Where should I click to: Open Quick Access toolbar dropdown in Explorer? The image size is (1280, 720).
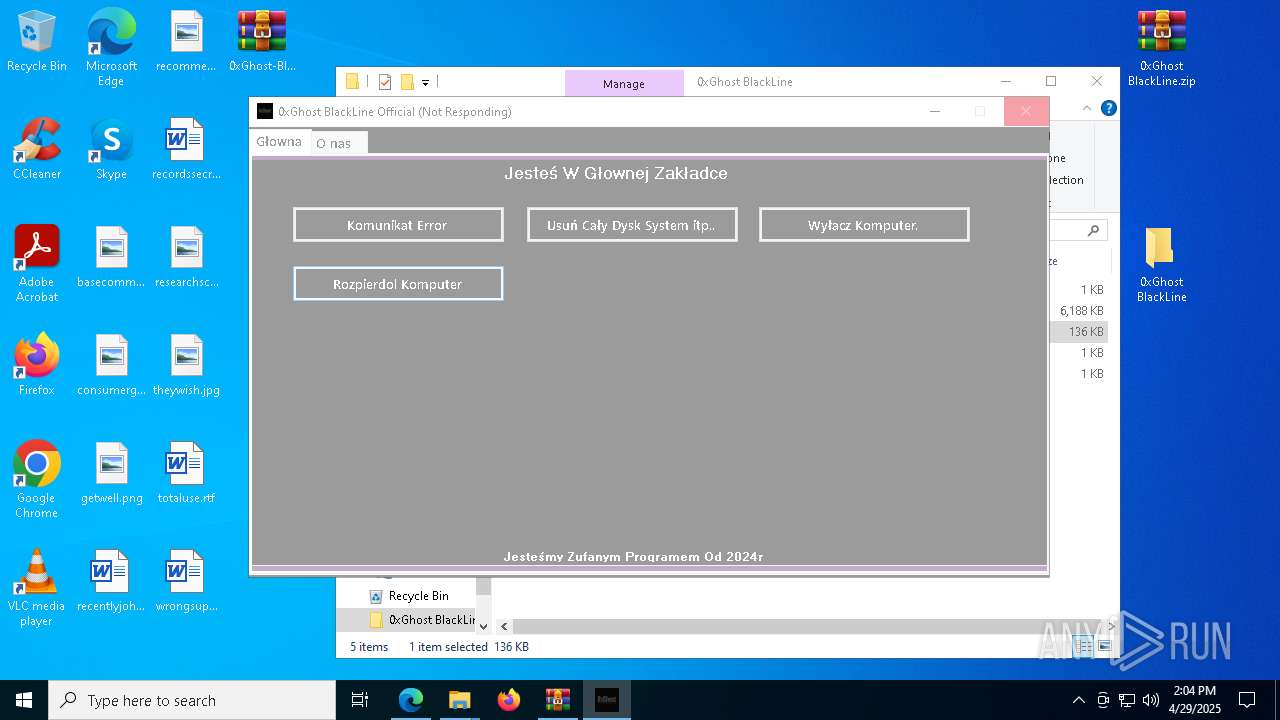click(x=425, y=82)
